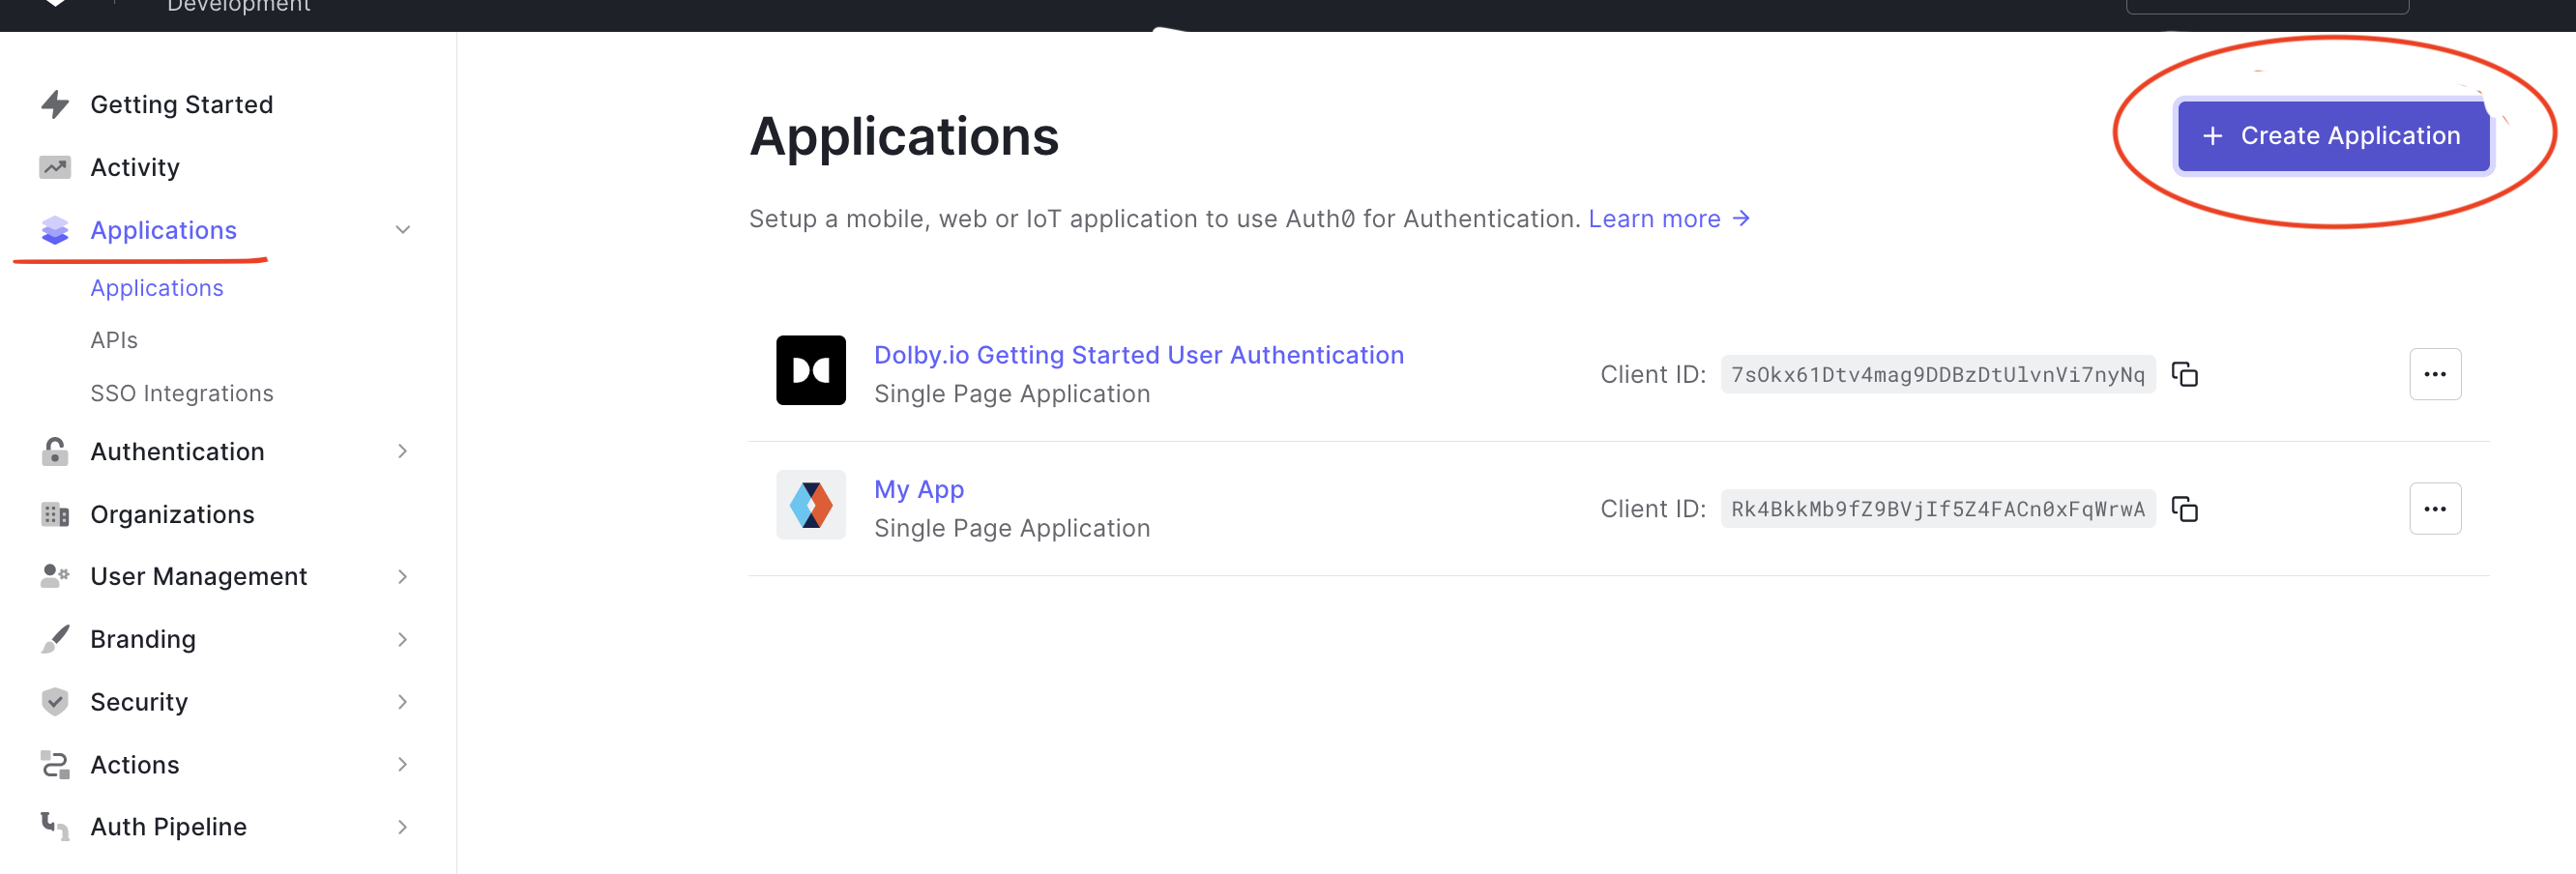Select the Applications submenu item
Image resolution: width=2576 pixels, height=874 pixels.
[157, 288]
